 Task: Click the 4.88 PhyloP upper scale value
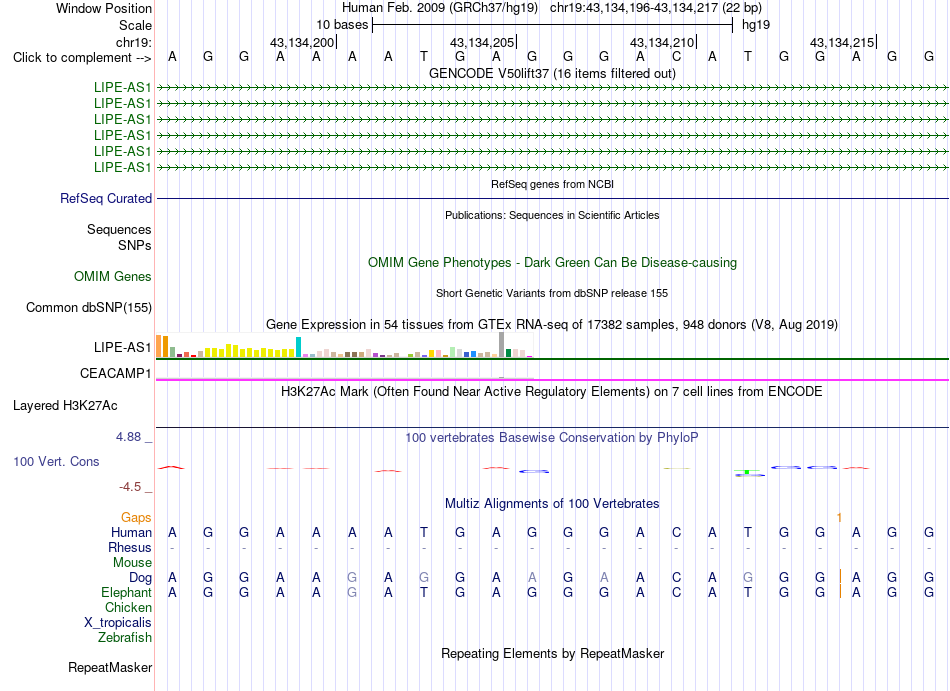pos(128,437)
